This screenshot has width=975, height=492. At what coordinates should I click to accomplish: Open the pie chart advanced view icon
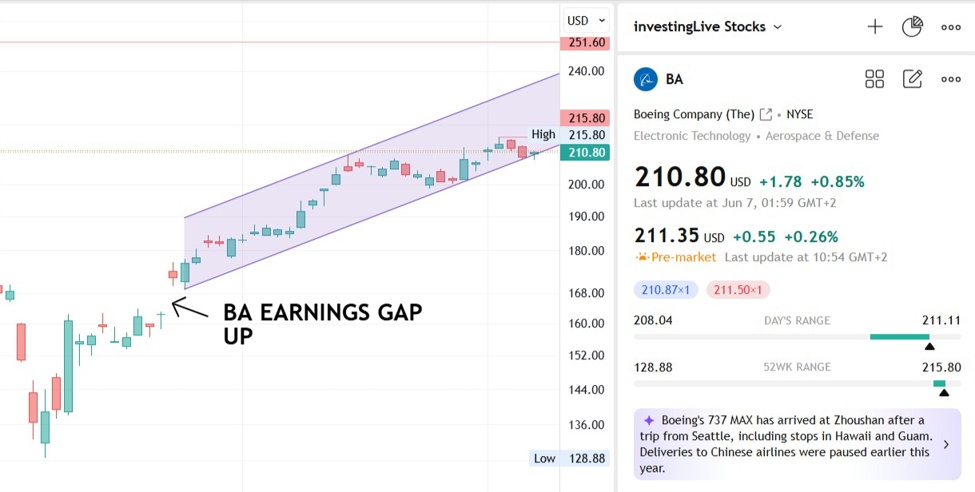coord(912,27)
